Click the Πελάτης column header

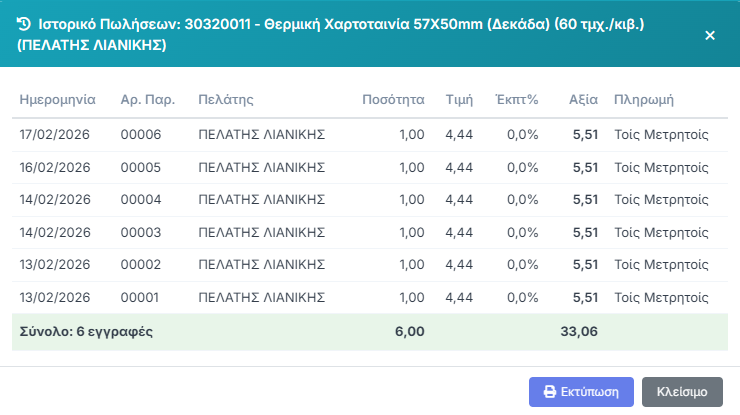pyautogui.click(x=226, y=100)
